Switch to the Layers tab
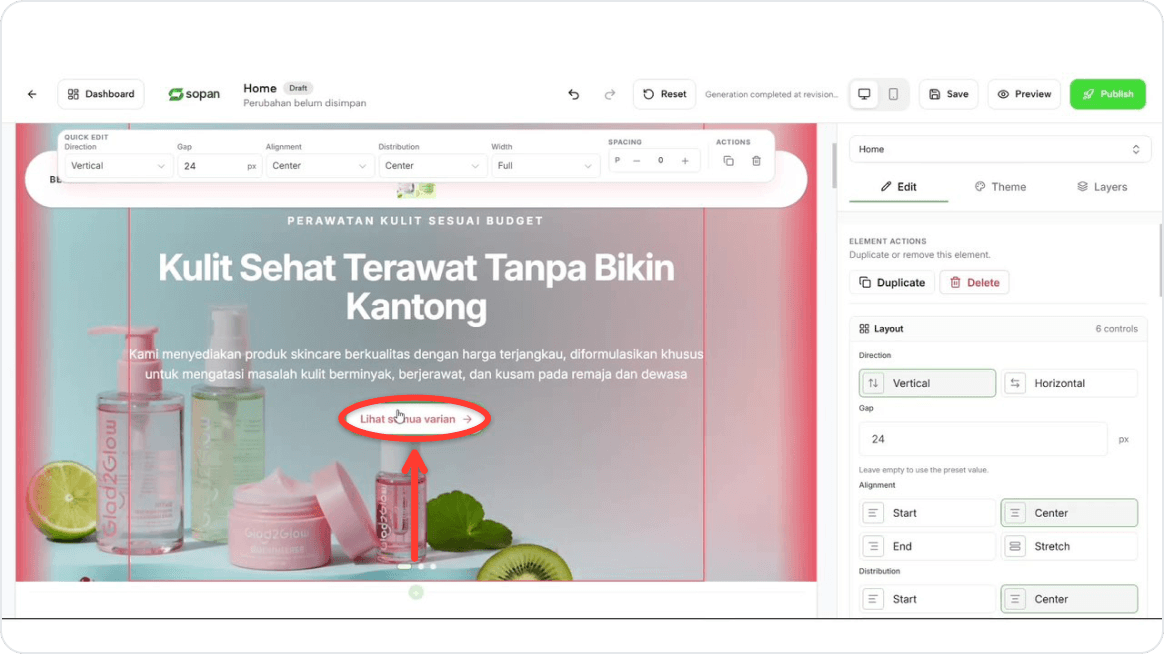The height and width of the screenshot is (654, 1164). click(1102, 187)
